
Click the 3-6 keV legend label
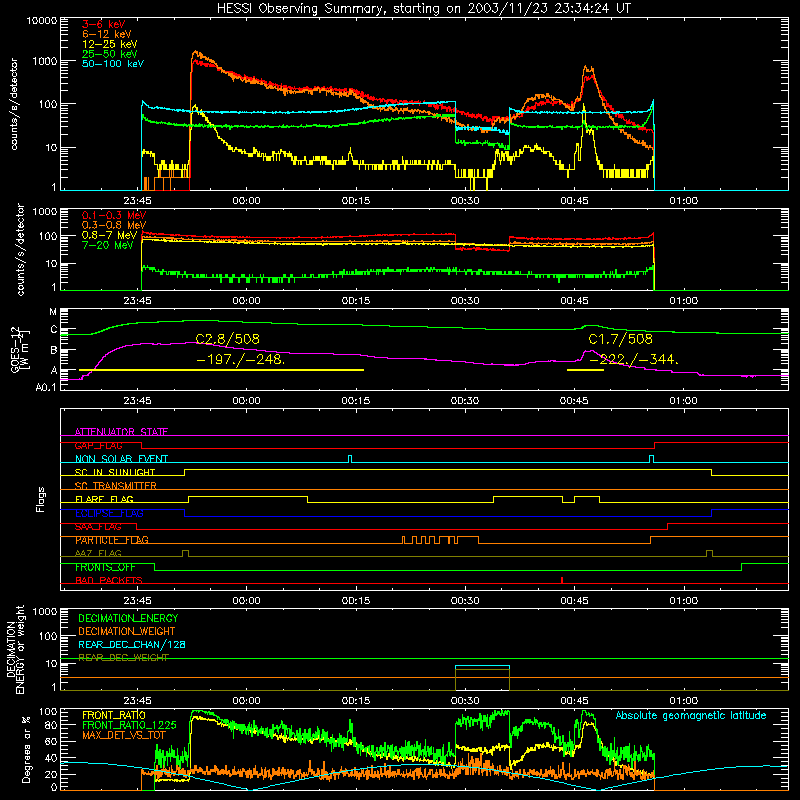(x=103, y=24)
